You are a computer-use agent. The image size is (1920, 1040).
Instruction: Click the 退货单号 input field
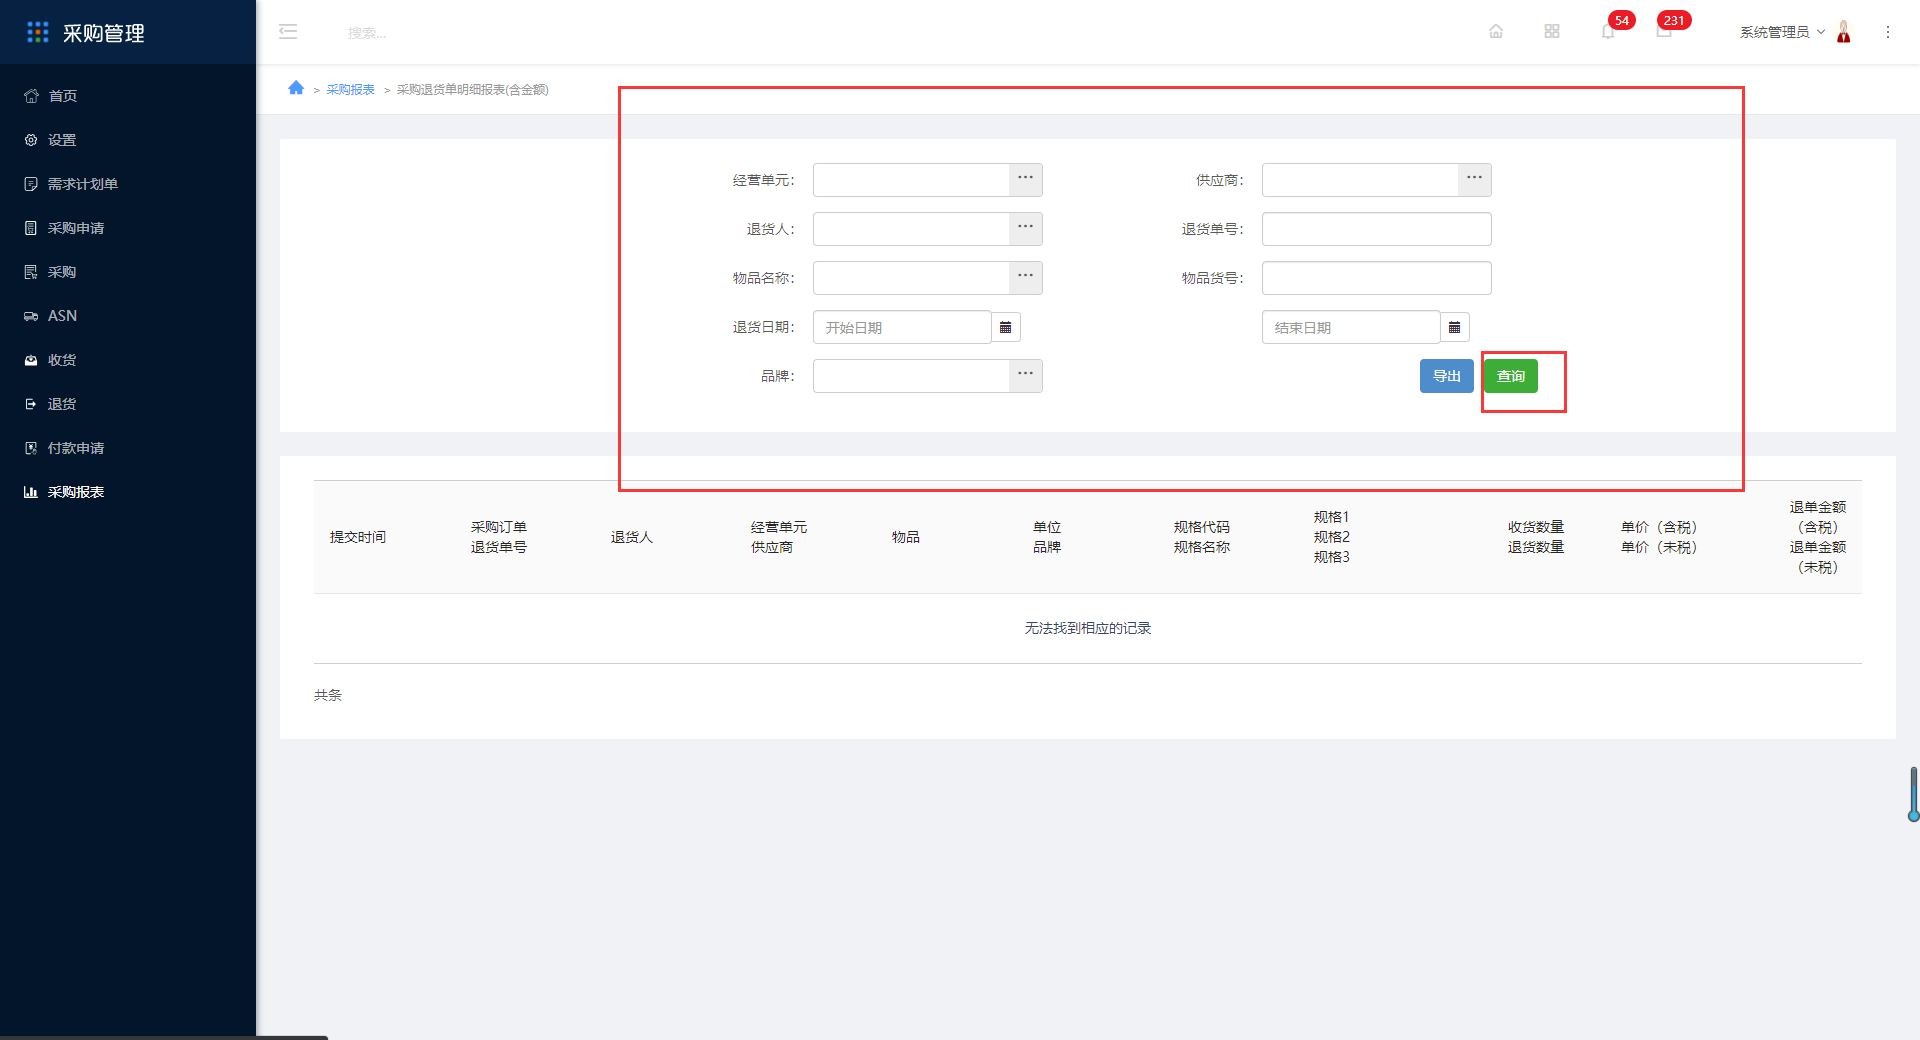click(1377, 229)
